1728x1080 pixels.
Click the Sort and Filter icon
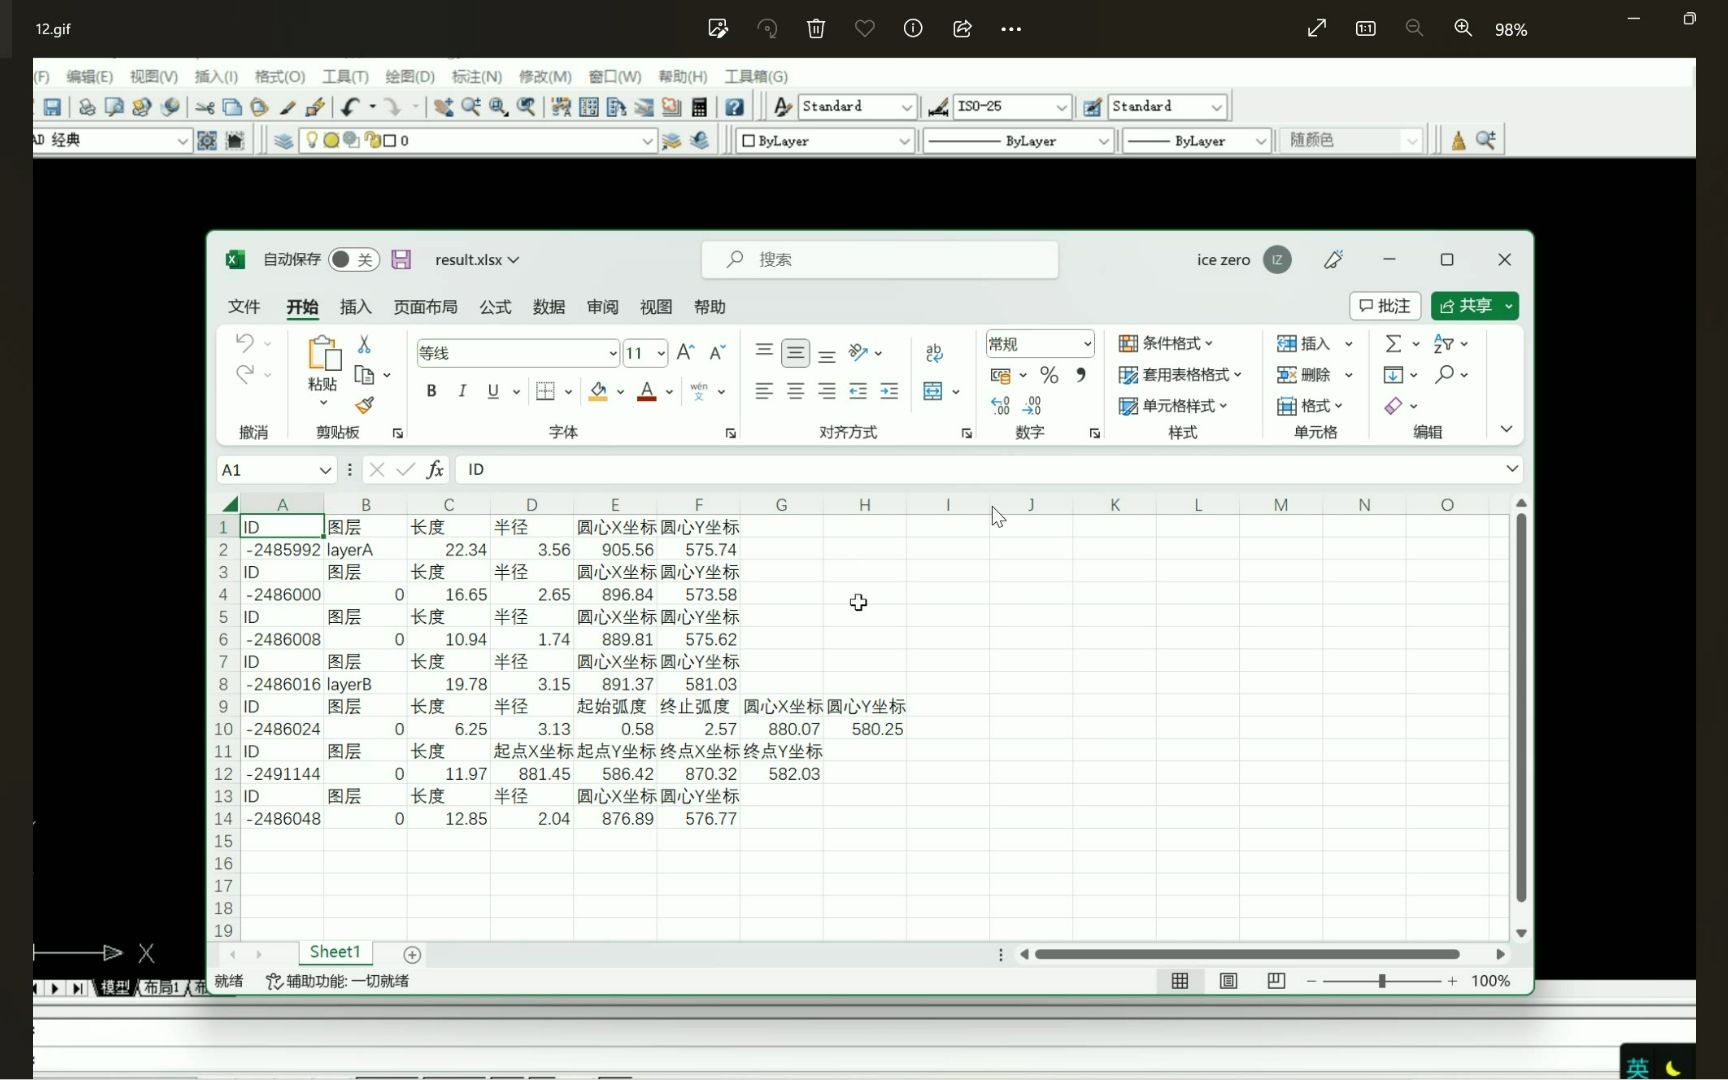point(1443,343)
